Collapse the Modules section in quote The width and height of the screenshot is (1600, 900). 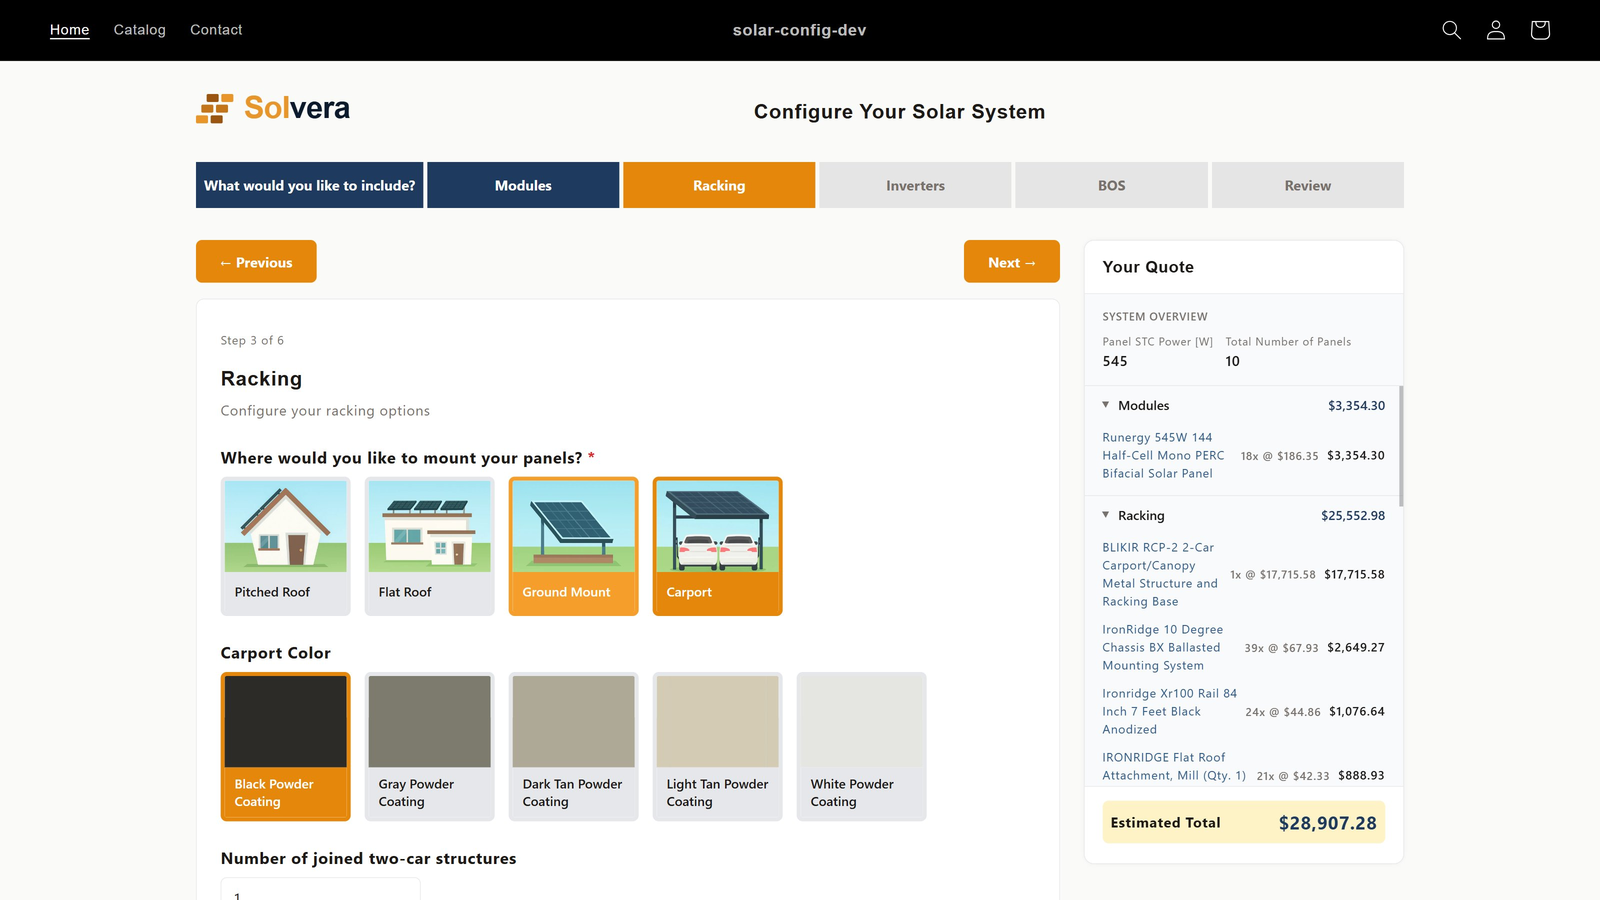pos(1106,405)
